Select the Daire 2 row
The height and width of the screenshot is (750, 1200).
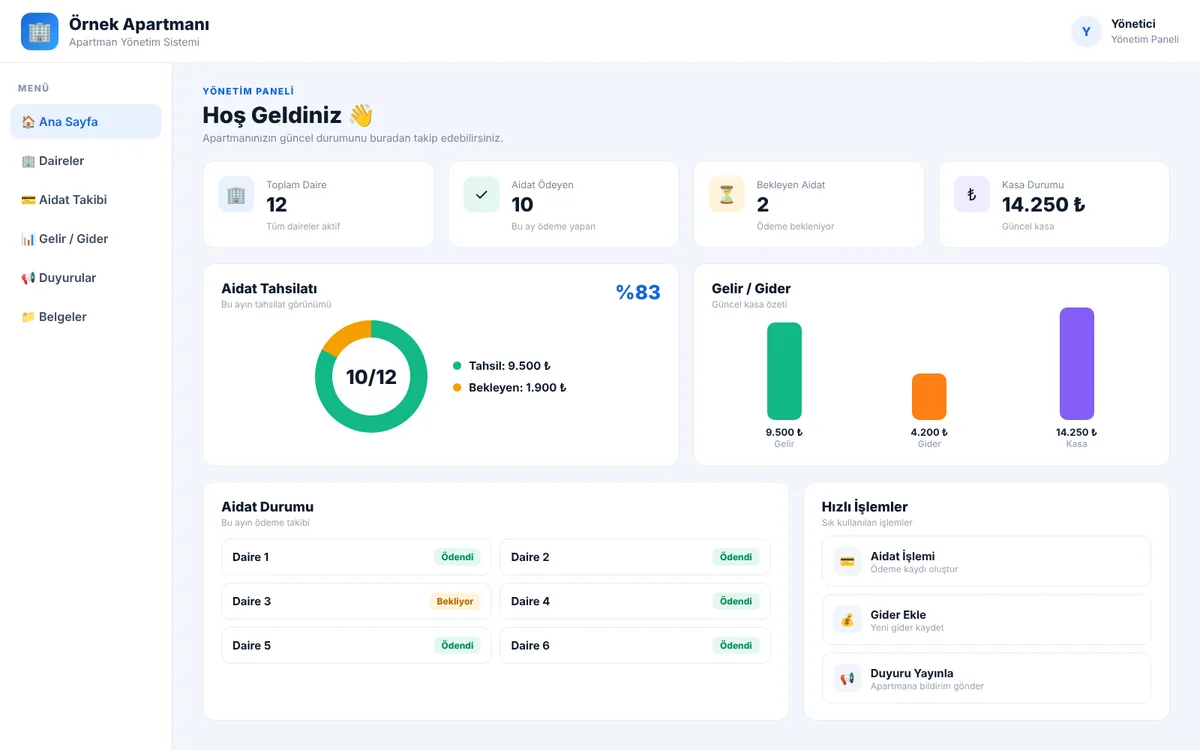click(635, 557)
